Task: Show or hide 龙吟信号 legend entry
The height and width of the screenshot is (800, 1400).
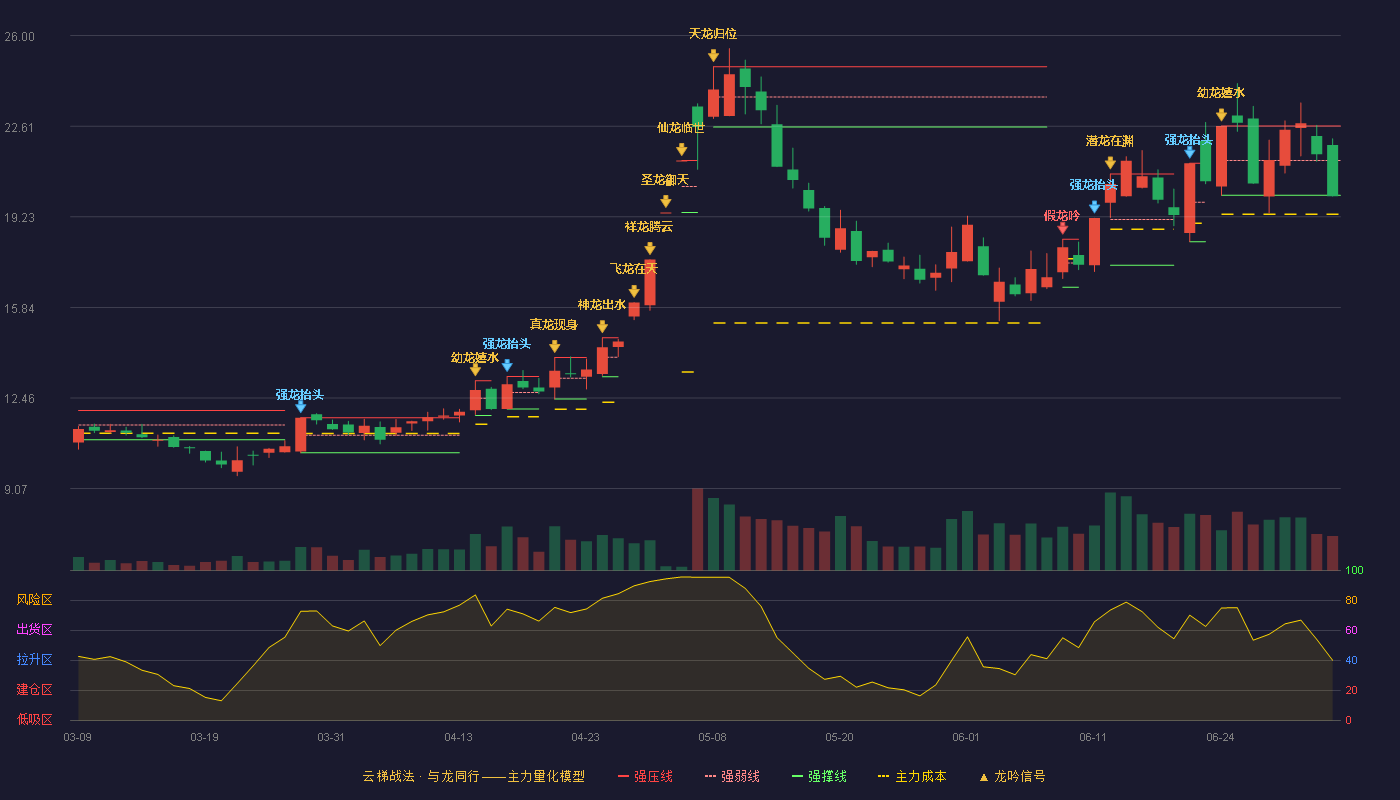Action: point(1012,776)
